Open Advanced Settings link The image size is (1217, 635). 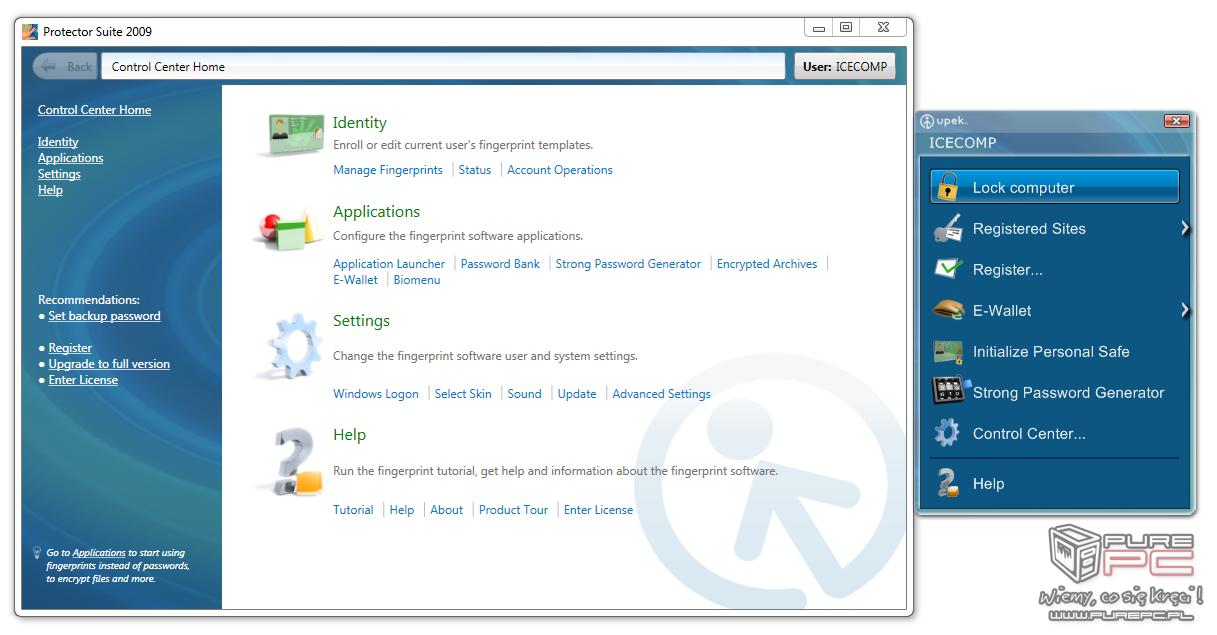(661, 394)
